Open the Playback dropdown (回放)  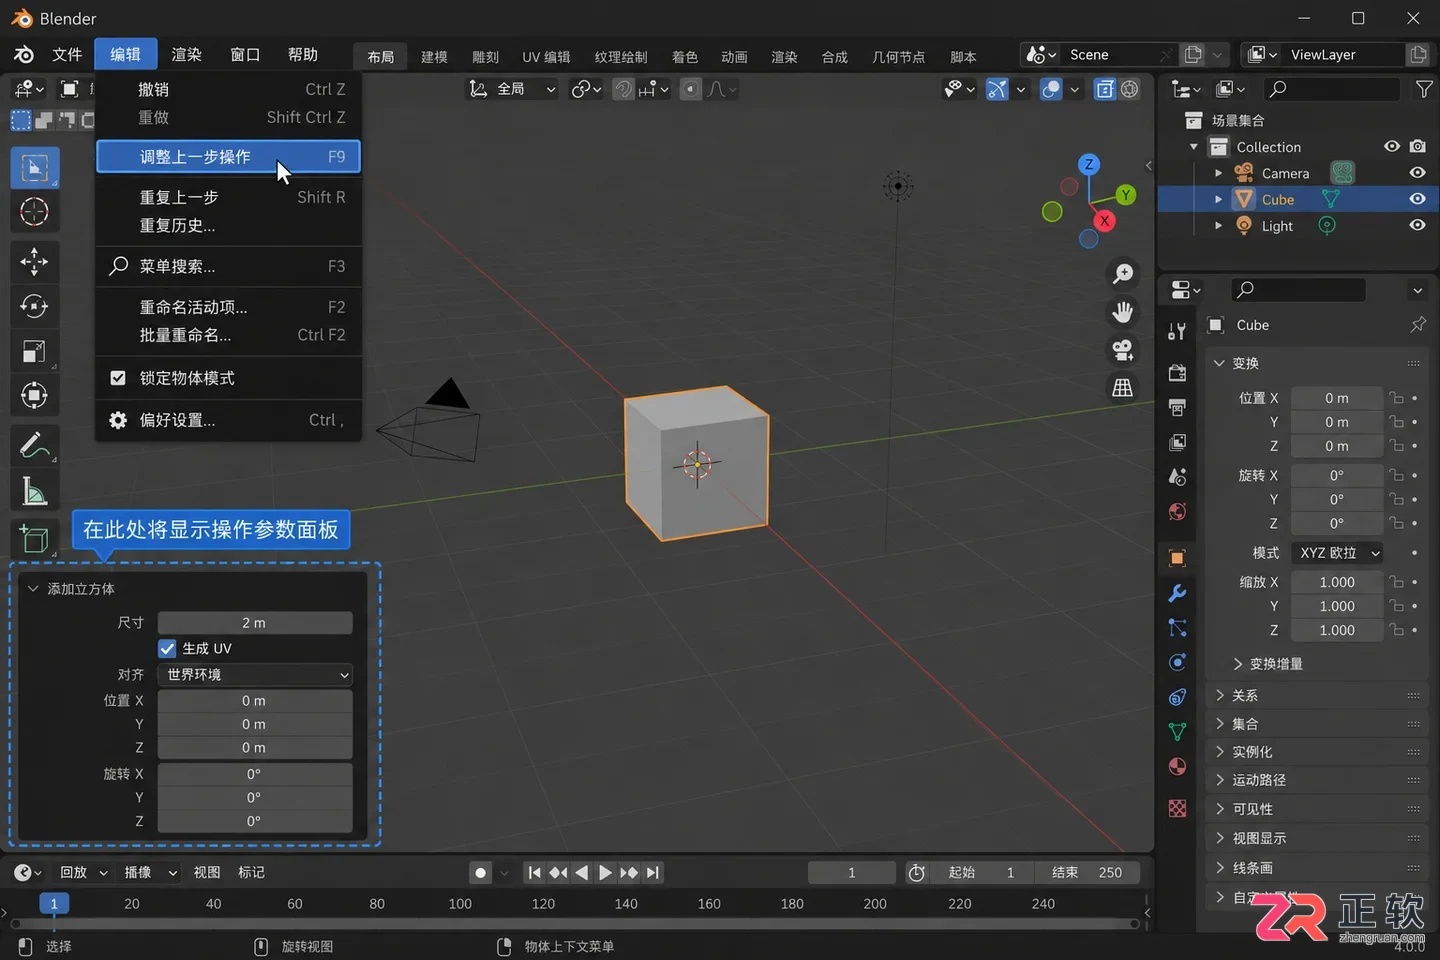point(83,873)
